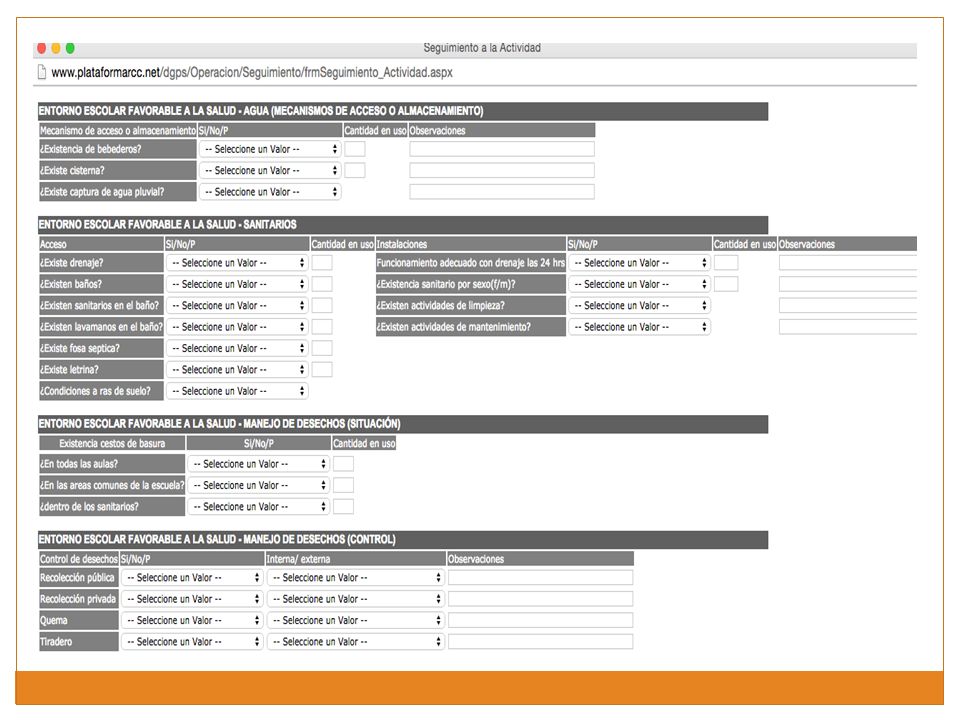Open dropdown for ¿Existen actividades de limpieza?
Screen dimensions: 960x720
pos(639,306)
